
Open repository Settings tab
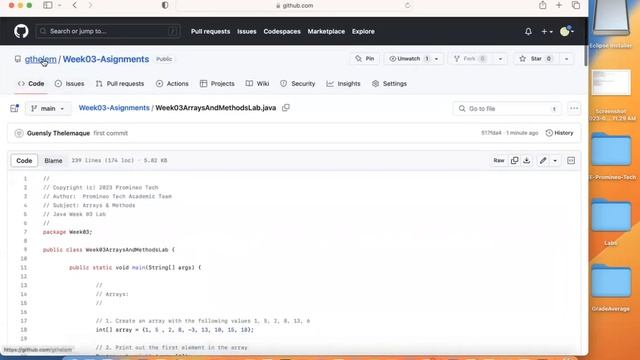click(389, 84)
